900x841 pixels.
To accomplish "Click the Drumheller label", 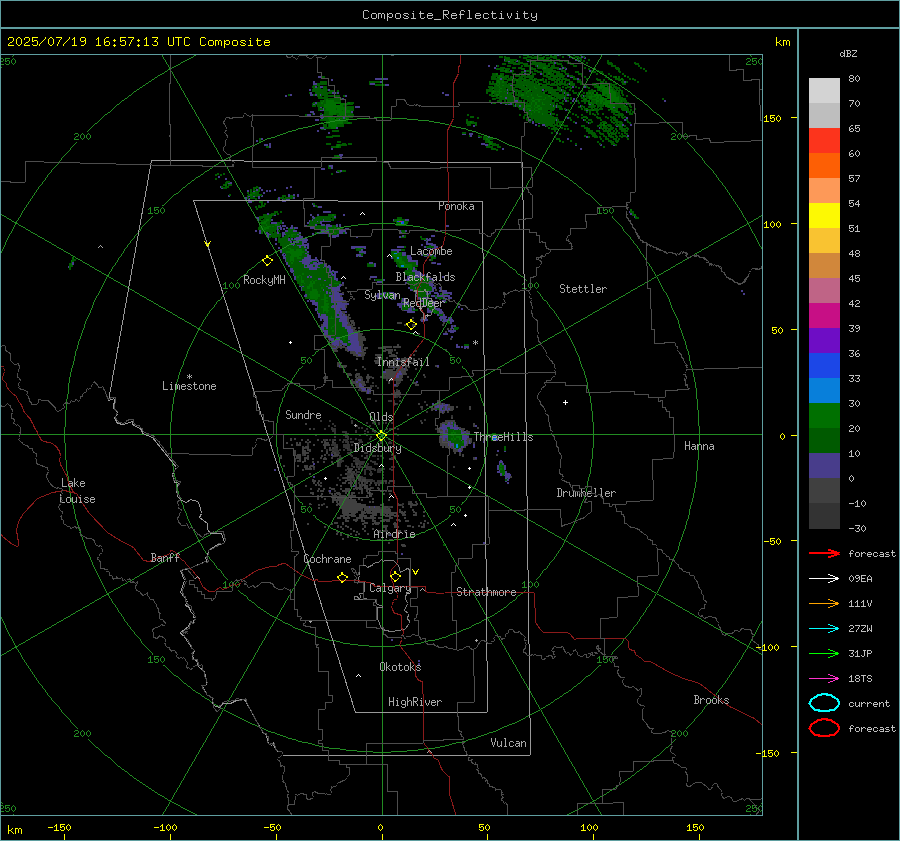I will (x=586, y=493).
